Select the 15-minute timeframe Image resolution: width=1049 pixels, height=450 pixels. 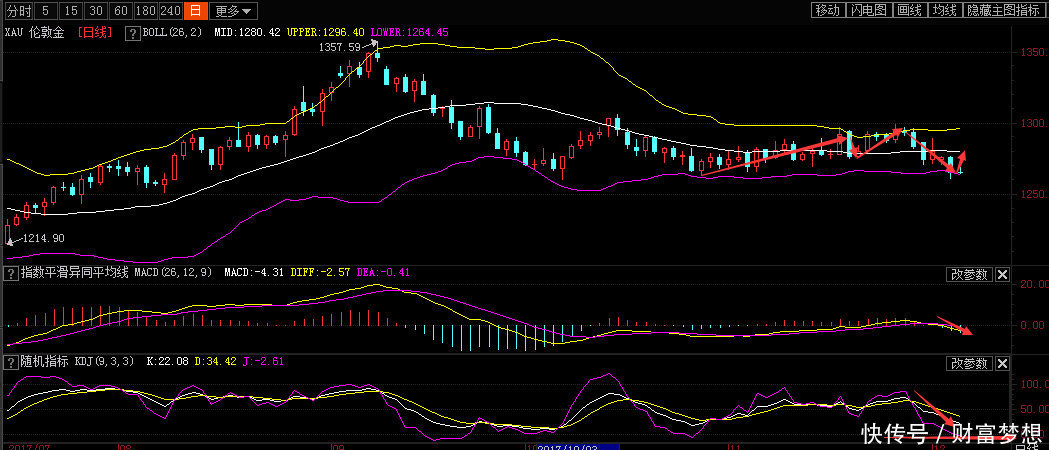71,11
